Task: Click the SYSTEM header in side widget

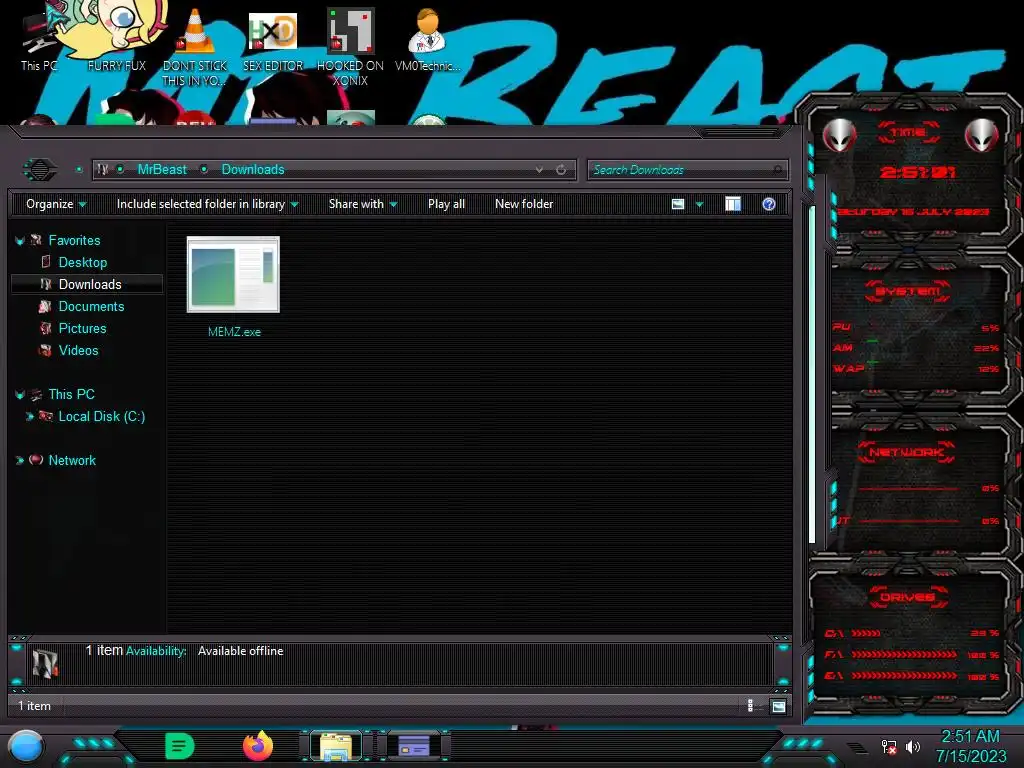Action: pyautogui.click(x=908, y=291)
